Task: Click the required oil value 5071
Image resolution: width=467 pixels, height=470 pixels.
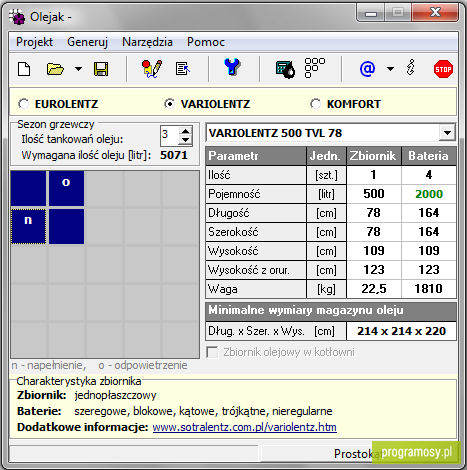Action: point(174,155)
